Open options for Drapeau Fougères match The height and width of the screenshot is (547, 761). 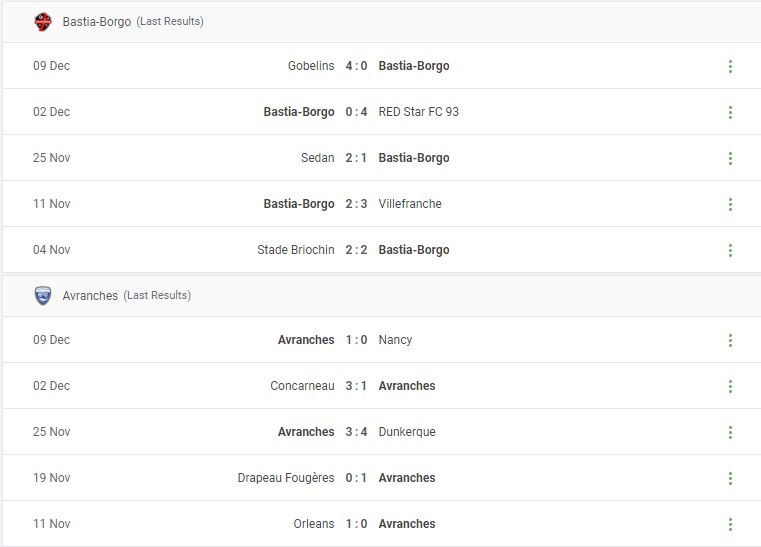730,479
